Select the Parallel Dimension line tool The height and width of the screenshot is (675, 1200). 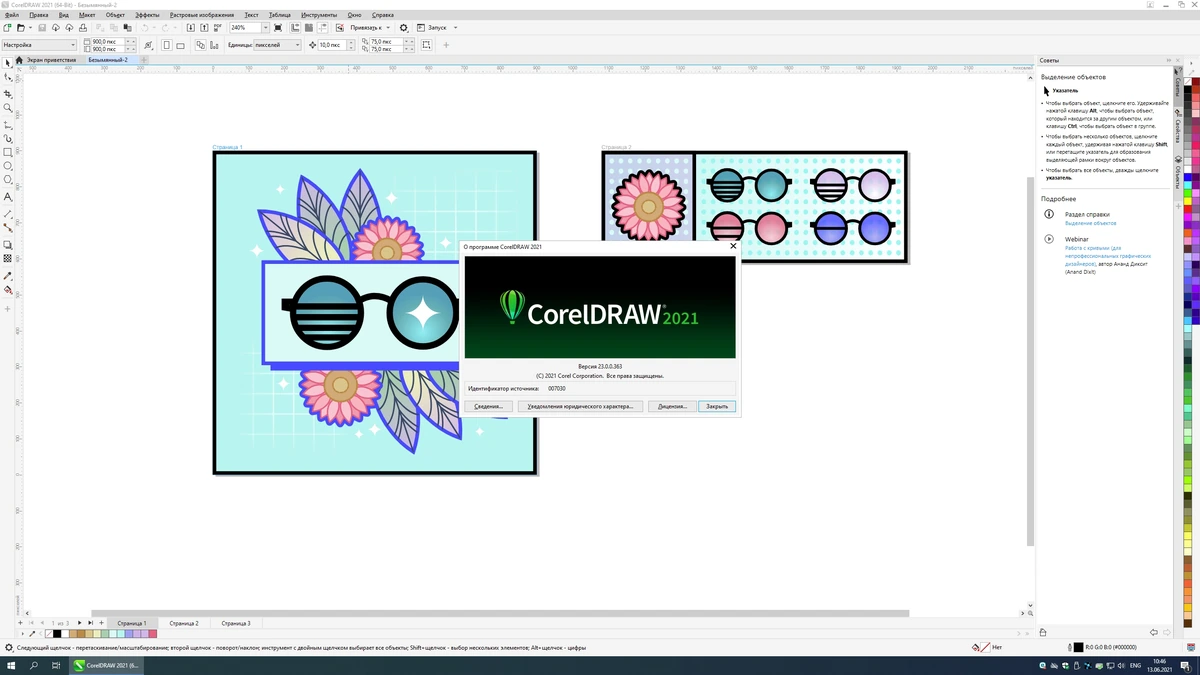coord(8,214)
